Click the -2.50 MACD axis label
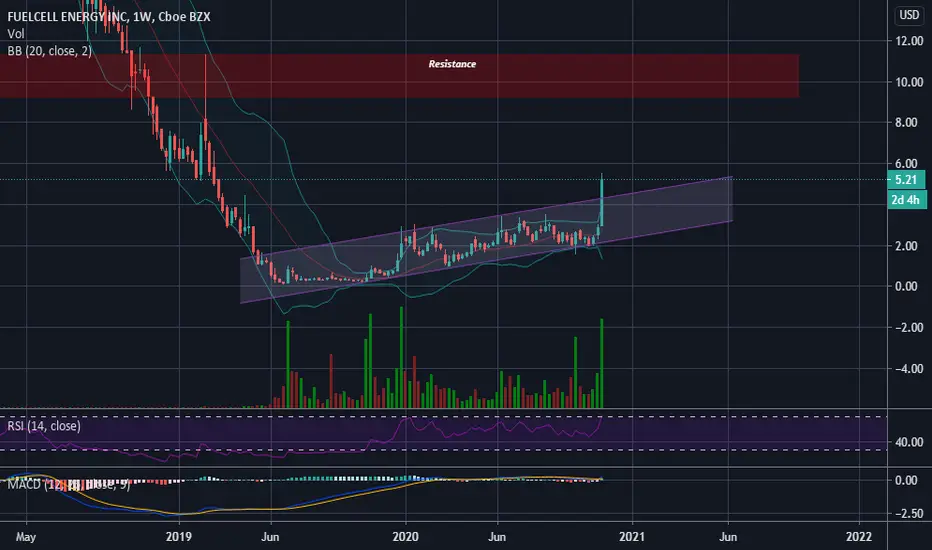Viewport: 932px width, 550px height. 909,513
